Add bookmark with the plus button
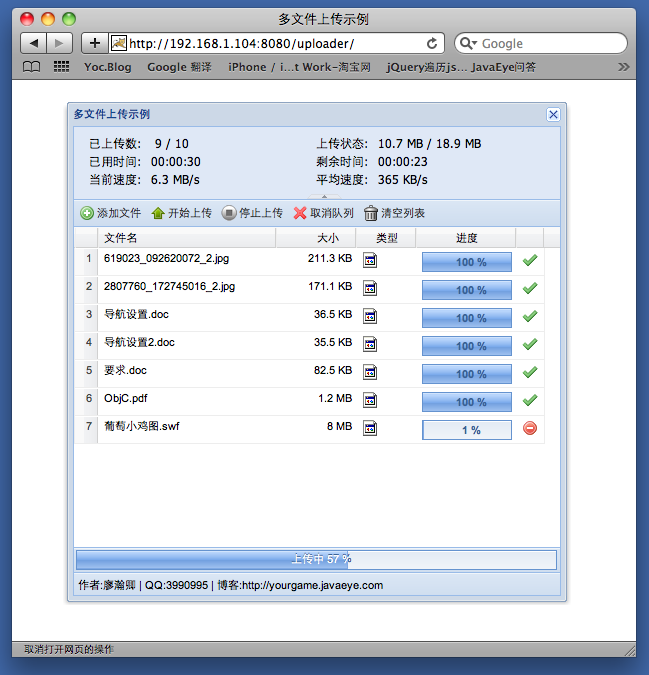Image resolution: width=649 pixels, height=675 pixels. (95, 43)
